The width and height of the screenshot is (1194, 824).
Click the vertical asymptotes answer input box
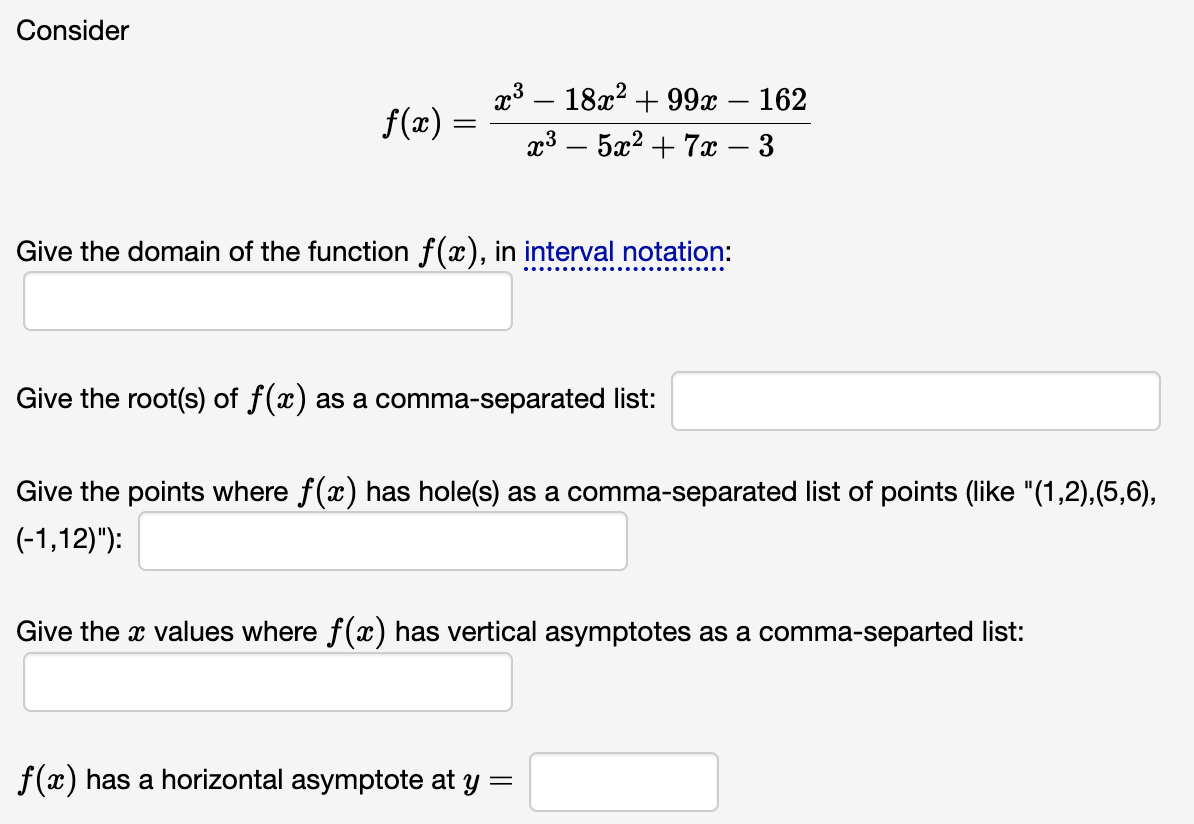point(267,682)
